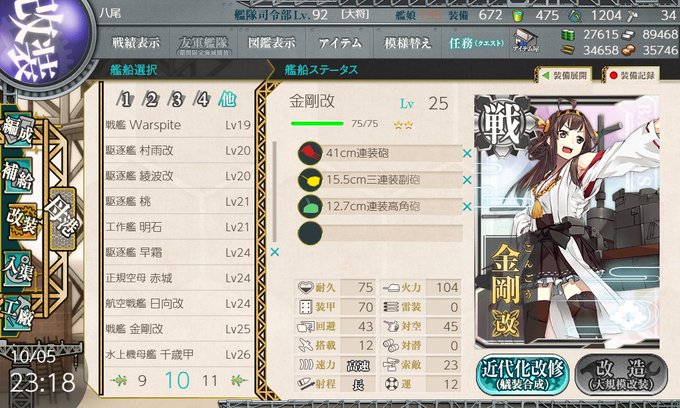Expand the 装備展開 equipment deploy tab
Image resolution: width=680 pixels, height=408 pixels.
[564, 75]
